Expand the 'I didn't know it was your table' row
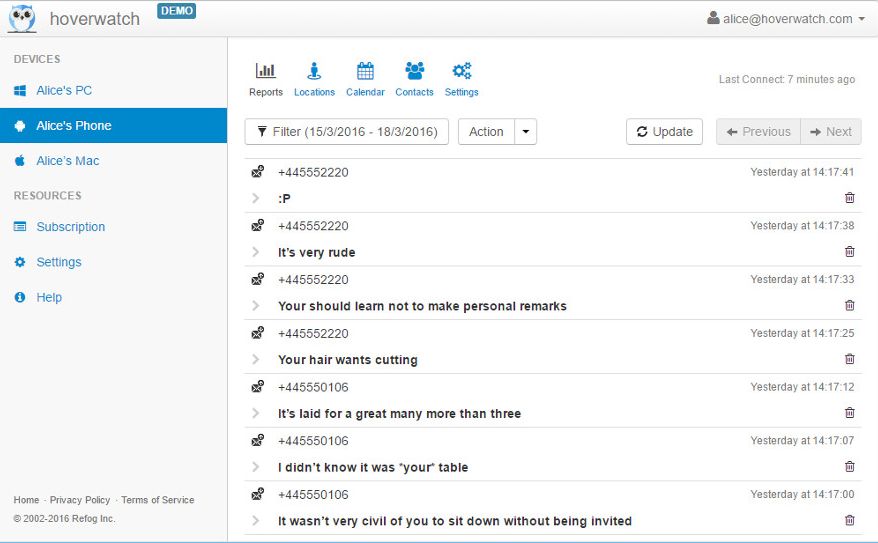878x543 pixels. pos(256,467)
